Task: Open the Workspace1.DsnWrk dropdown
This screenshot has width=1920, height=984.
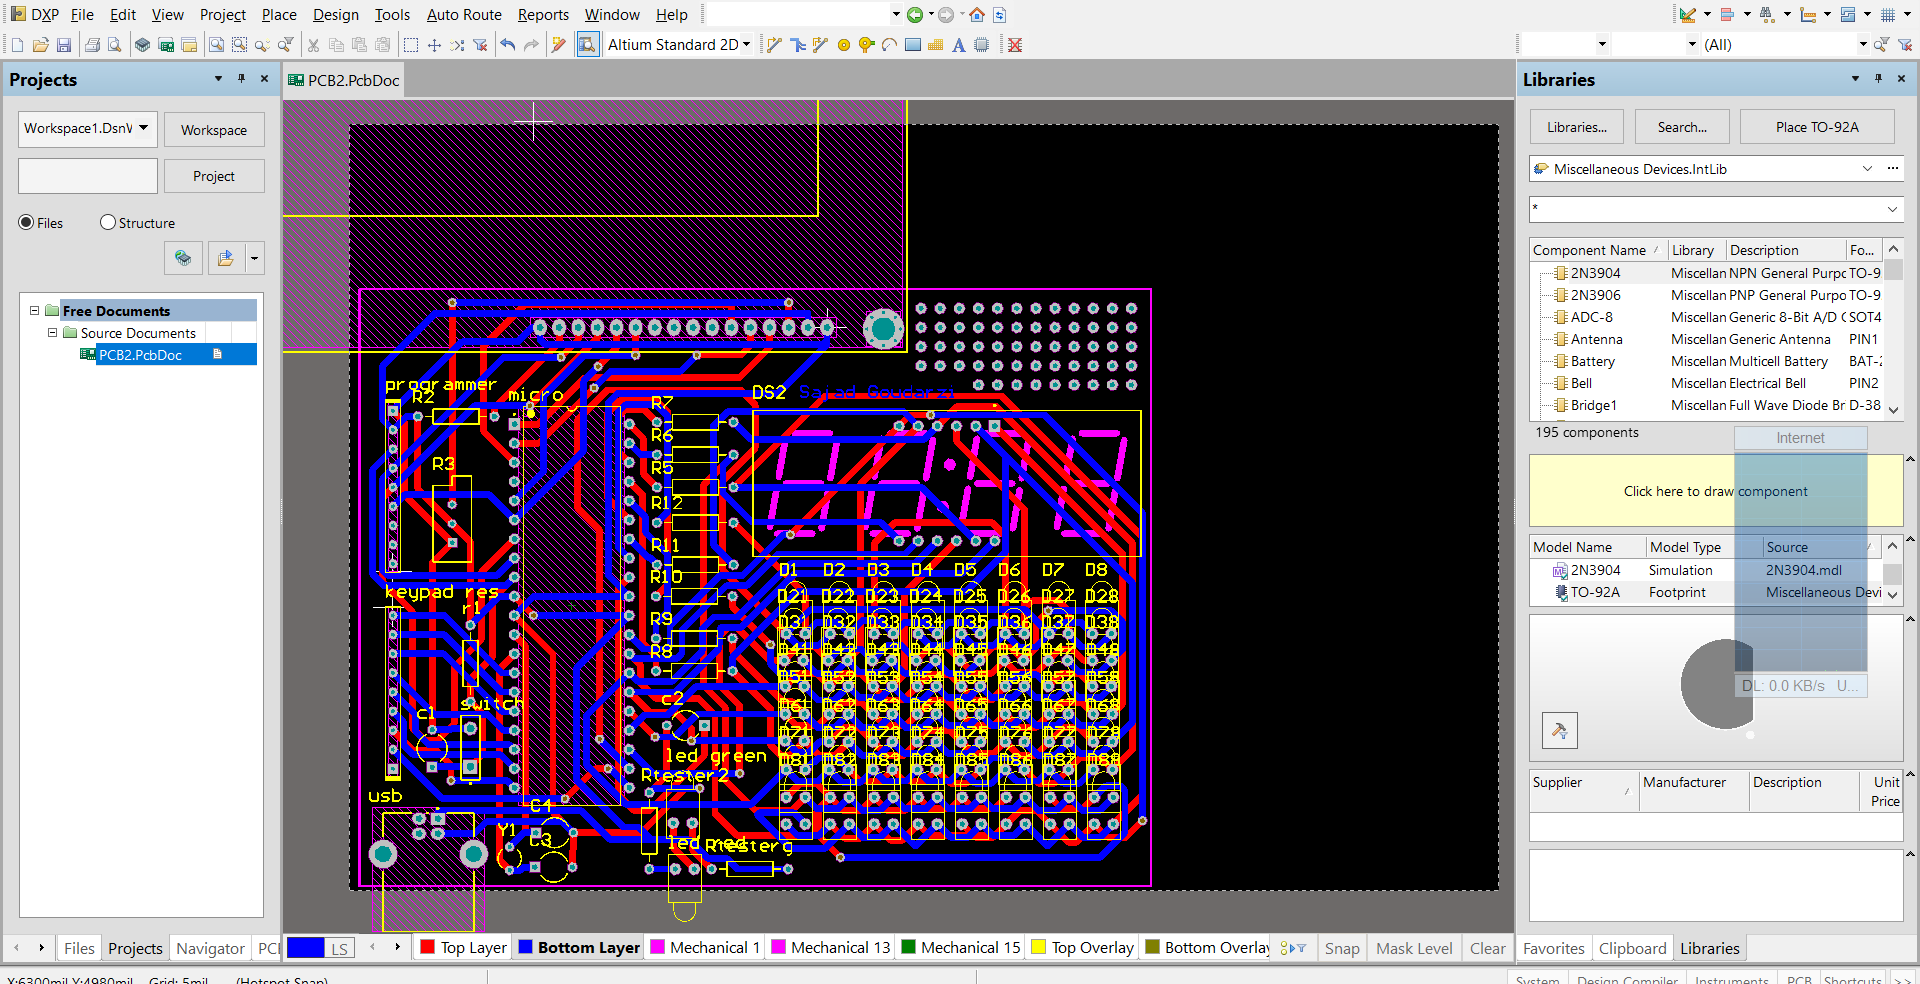Action: (x=144, y=128)
